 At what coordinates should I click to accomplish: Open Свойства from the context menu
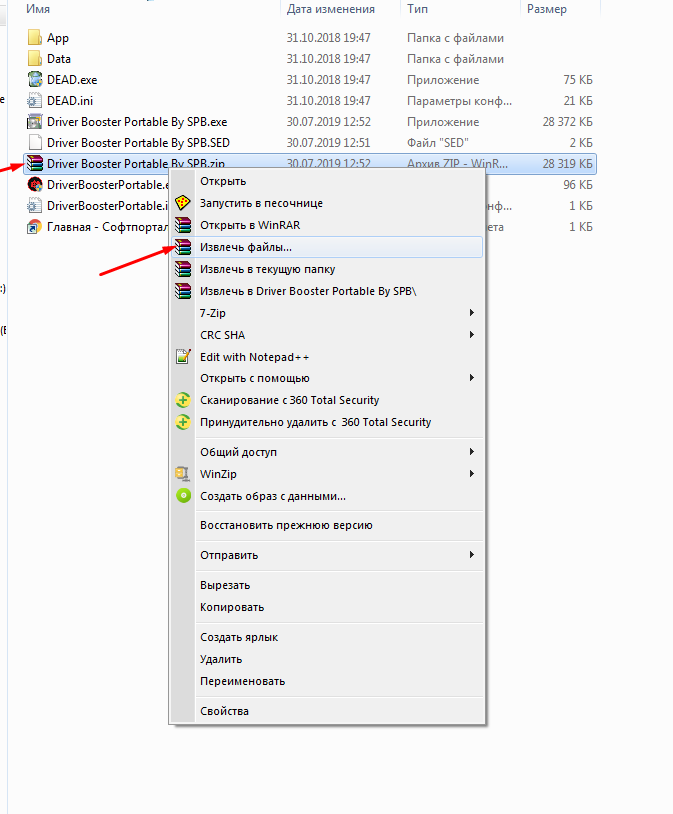pos(327,711)
